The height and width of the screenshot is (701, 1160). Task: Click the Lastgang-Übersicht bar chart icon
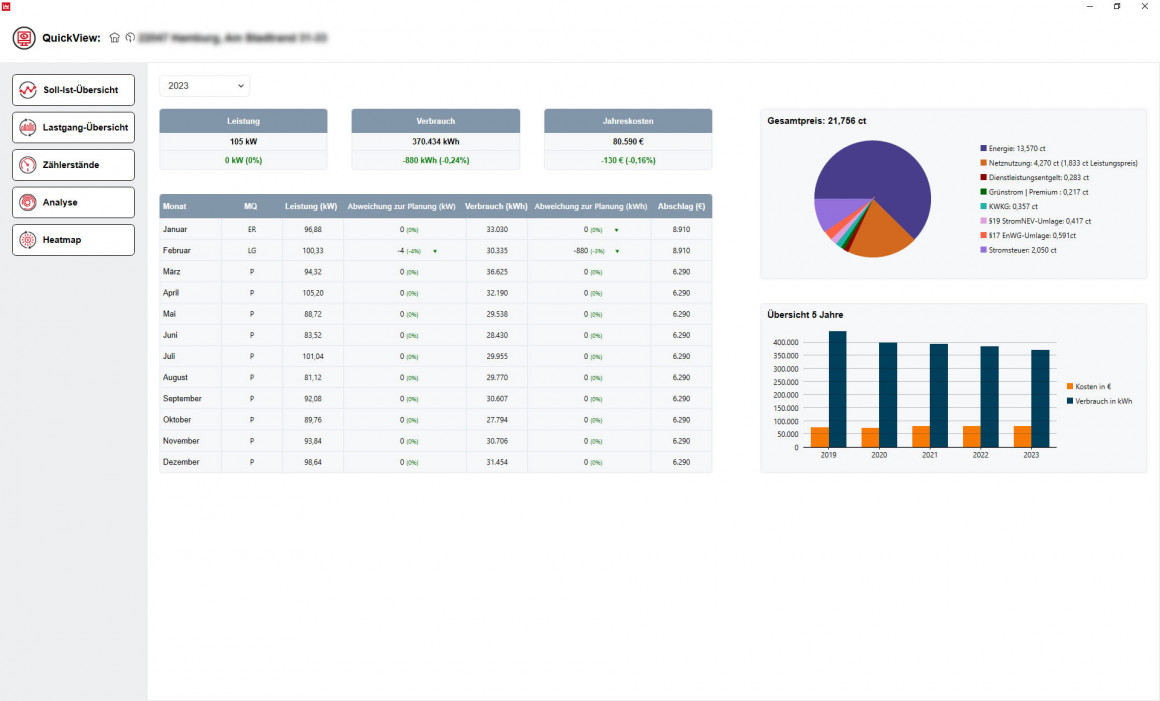pos(28,127)
